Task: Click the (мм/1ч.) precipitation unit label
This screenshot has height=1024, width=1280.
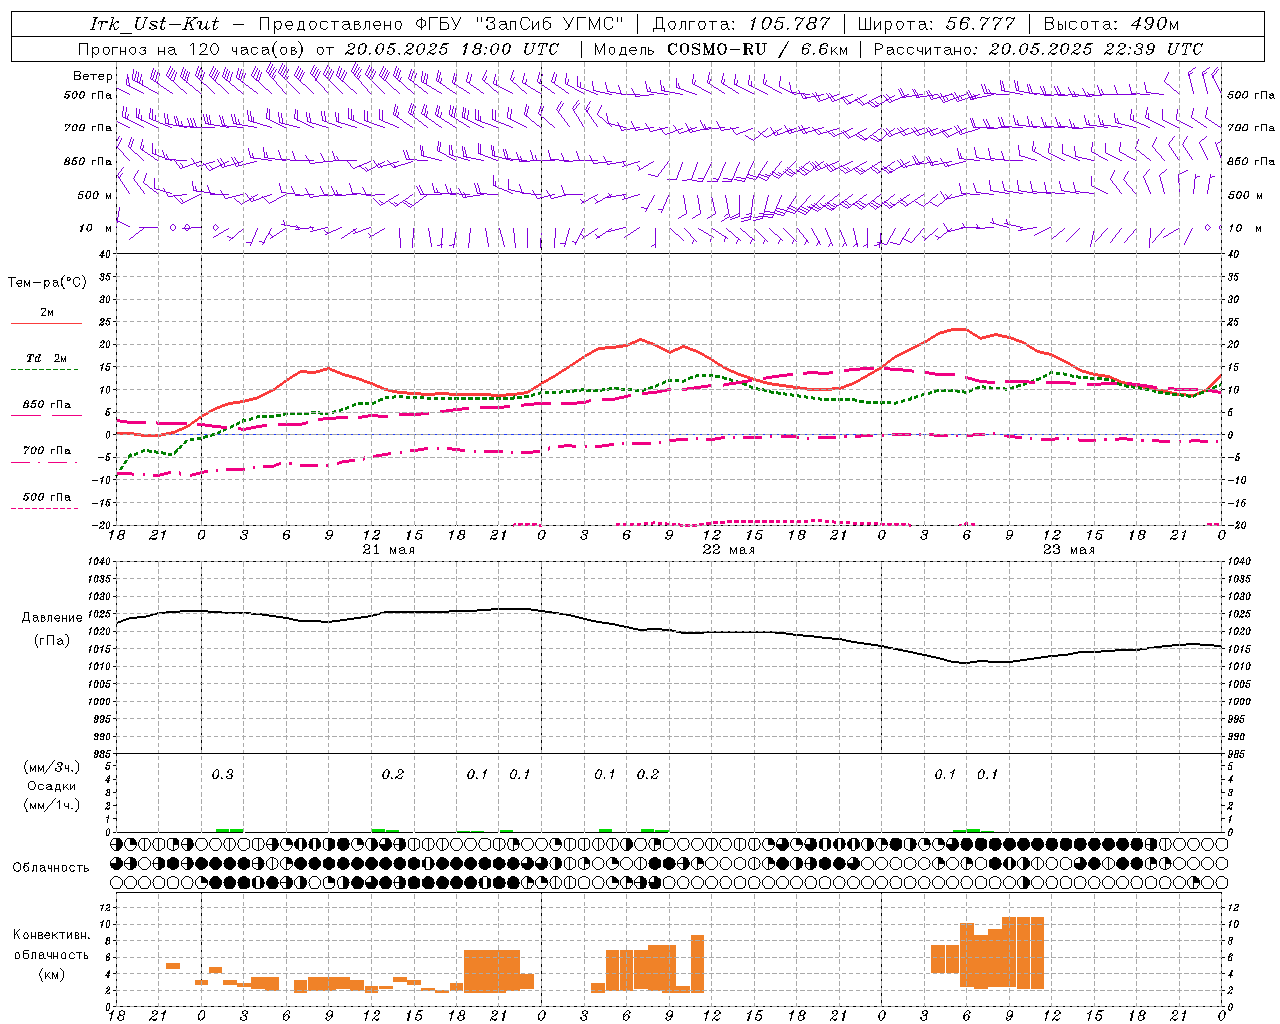Action: (52, 805)
